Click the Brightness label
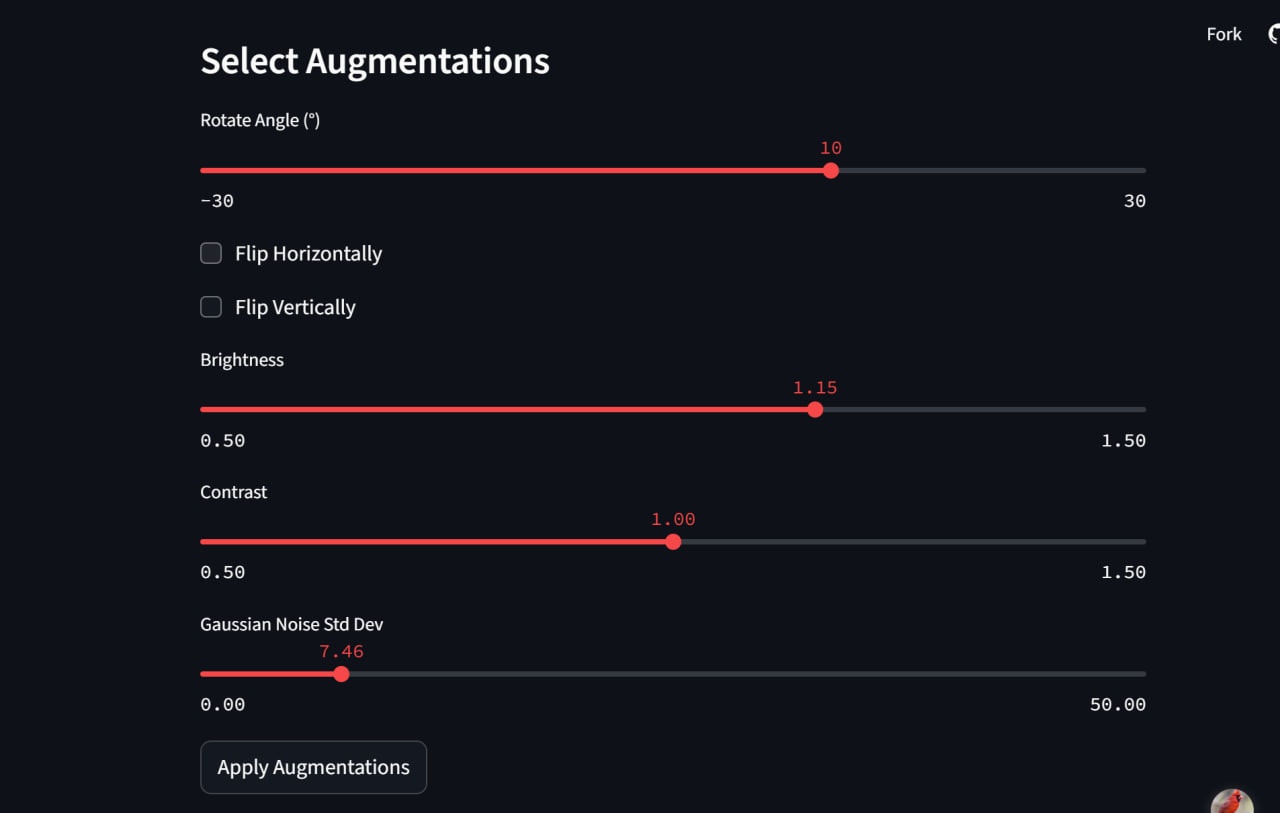Image resolution: width=1280 pixels, height=813 pixels. 242,359
